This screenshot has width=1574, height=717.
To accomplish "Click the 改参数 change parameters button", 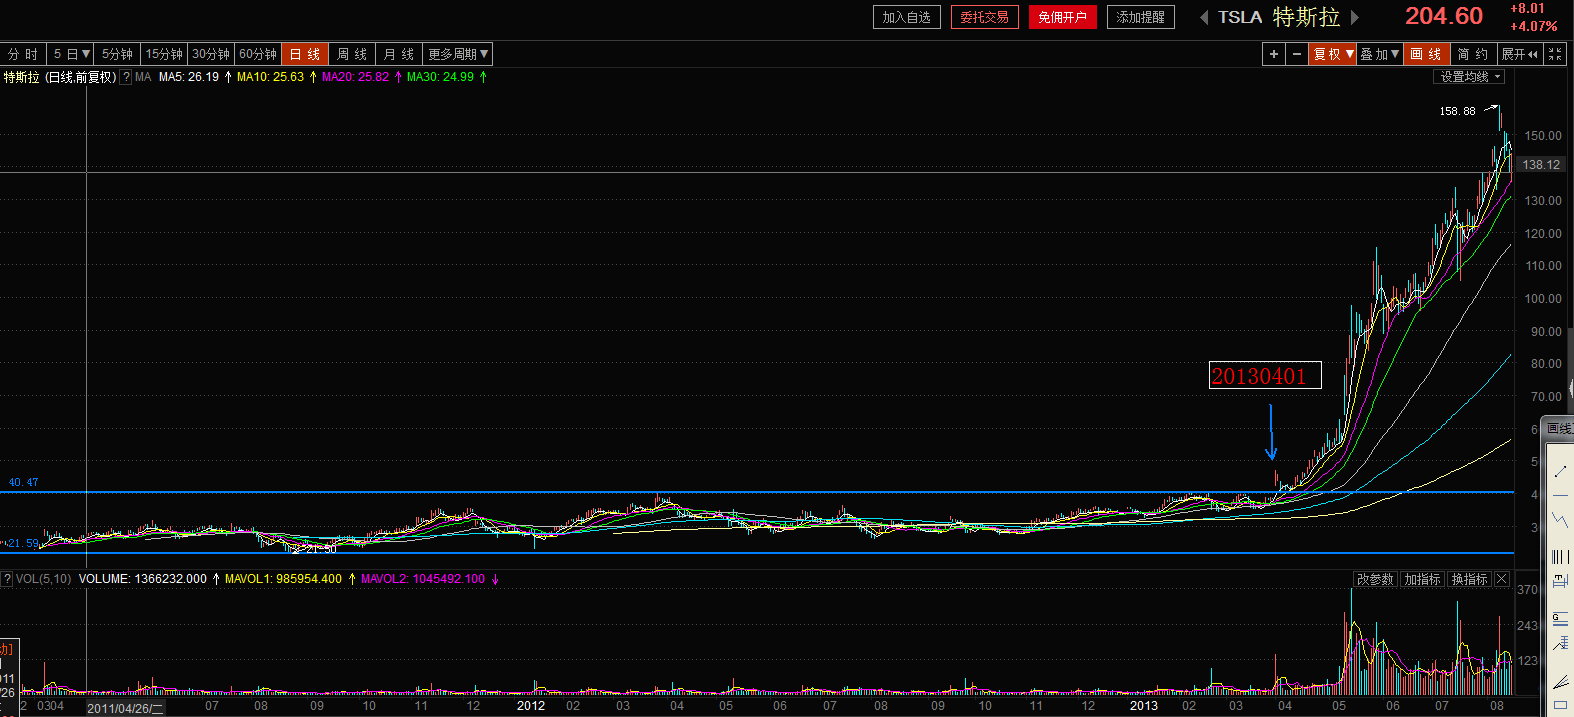I will 1375,579.
